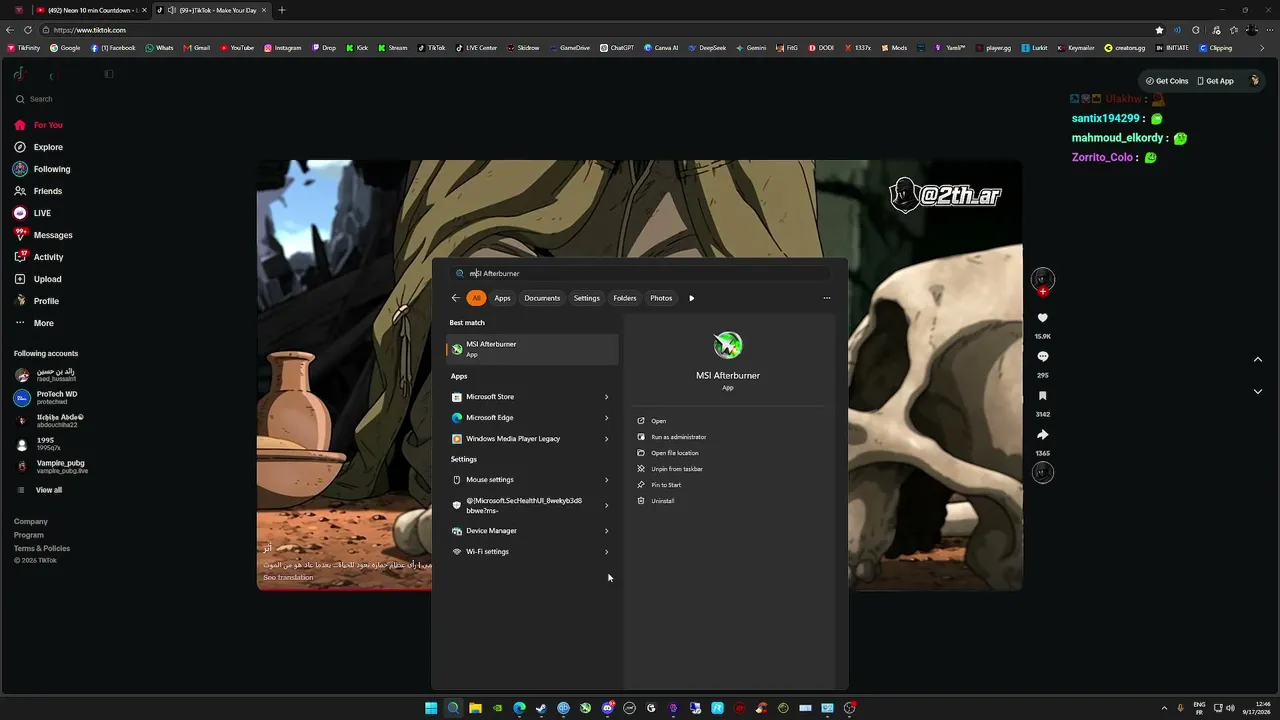Click the Get Coins button

(1167, 81)
